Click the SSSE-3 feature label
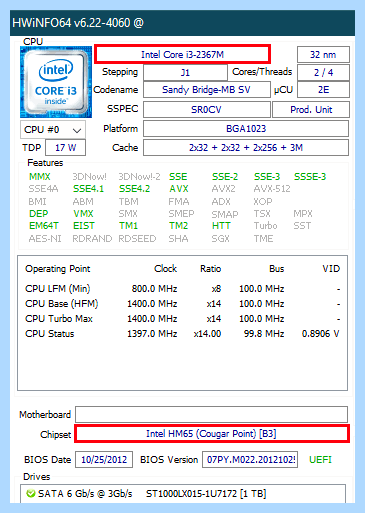The image size is (365, 513). click(310, 177)
